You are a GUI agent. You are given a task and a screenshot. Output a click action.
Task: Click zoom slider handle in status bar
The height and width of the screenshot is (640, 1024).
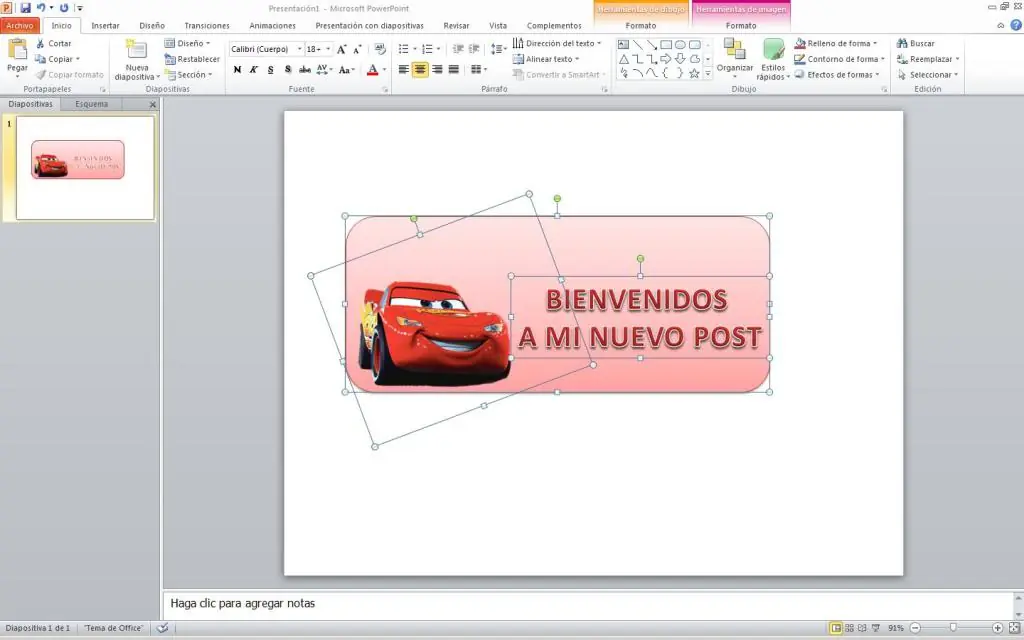pyautogui.click(x=953, y=628)
